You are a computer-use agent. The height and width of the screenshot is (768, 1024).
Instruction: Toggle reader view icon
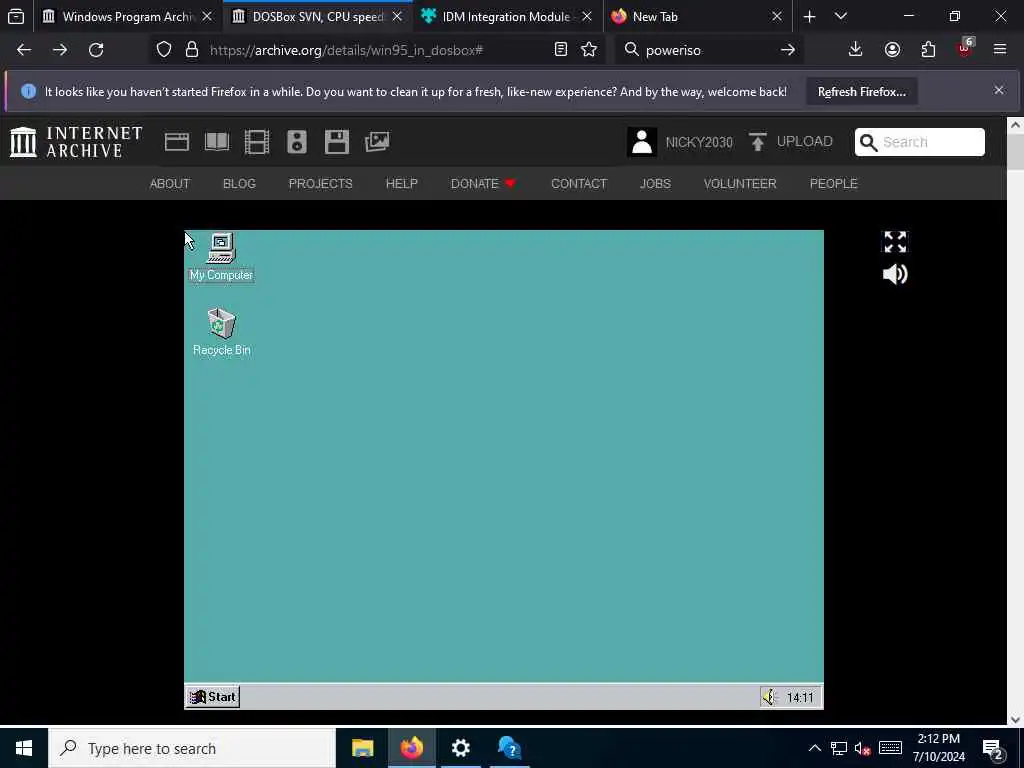click(560, 50)
